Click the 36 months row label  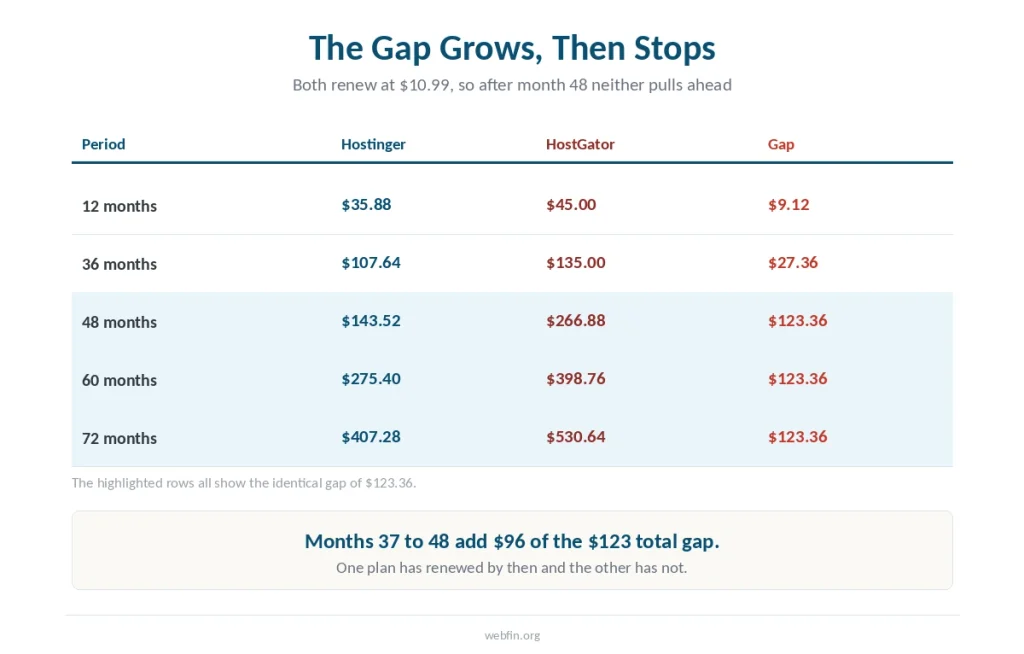tap(120, 265)
